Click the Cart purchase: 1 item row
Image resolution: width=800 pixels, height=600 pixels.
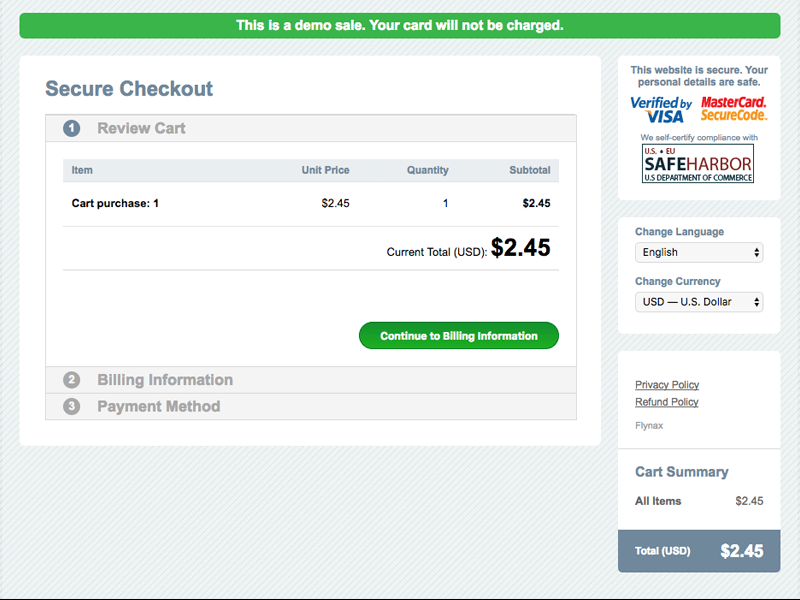311,204
